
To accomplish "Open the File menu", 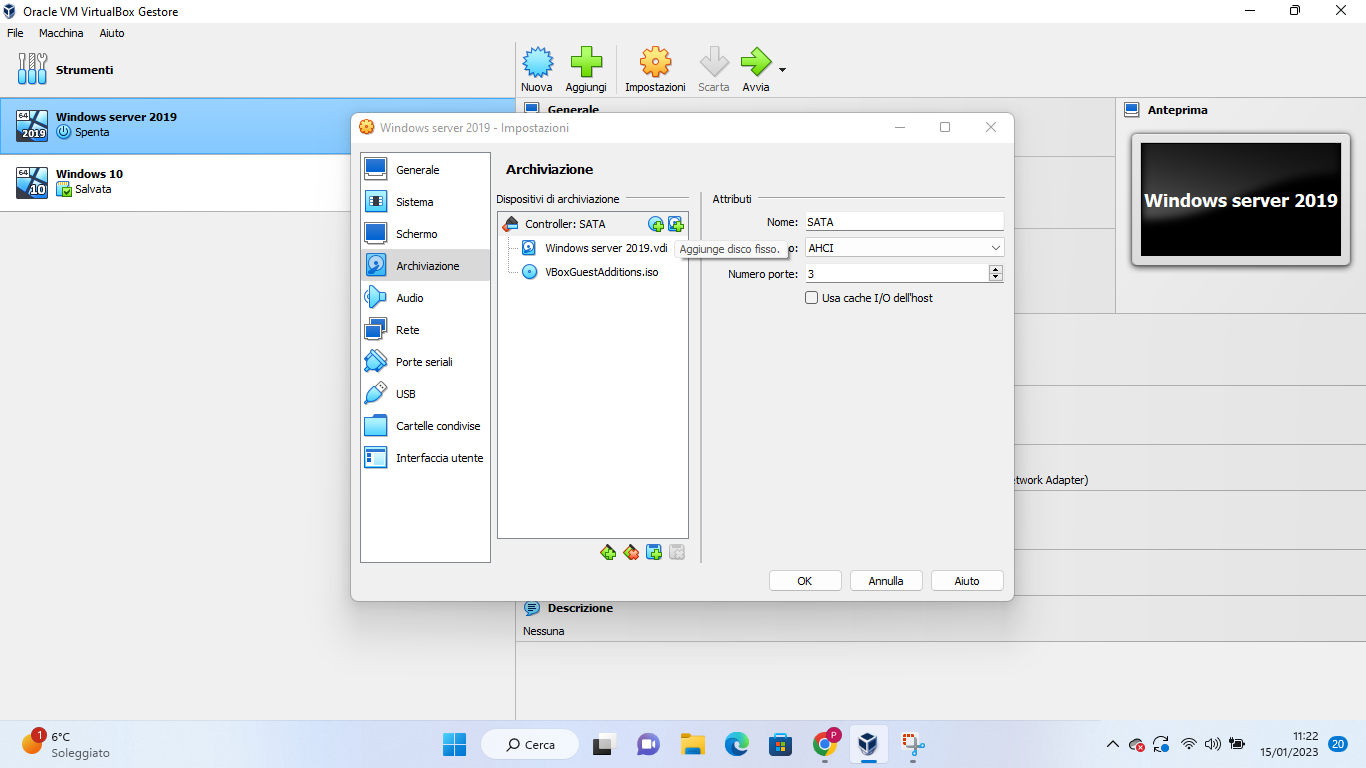I will point(15,33).
